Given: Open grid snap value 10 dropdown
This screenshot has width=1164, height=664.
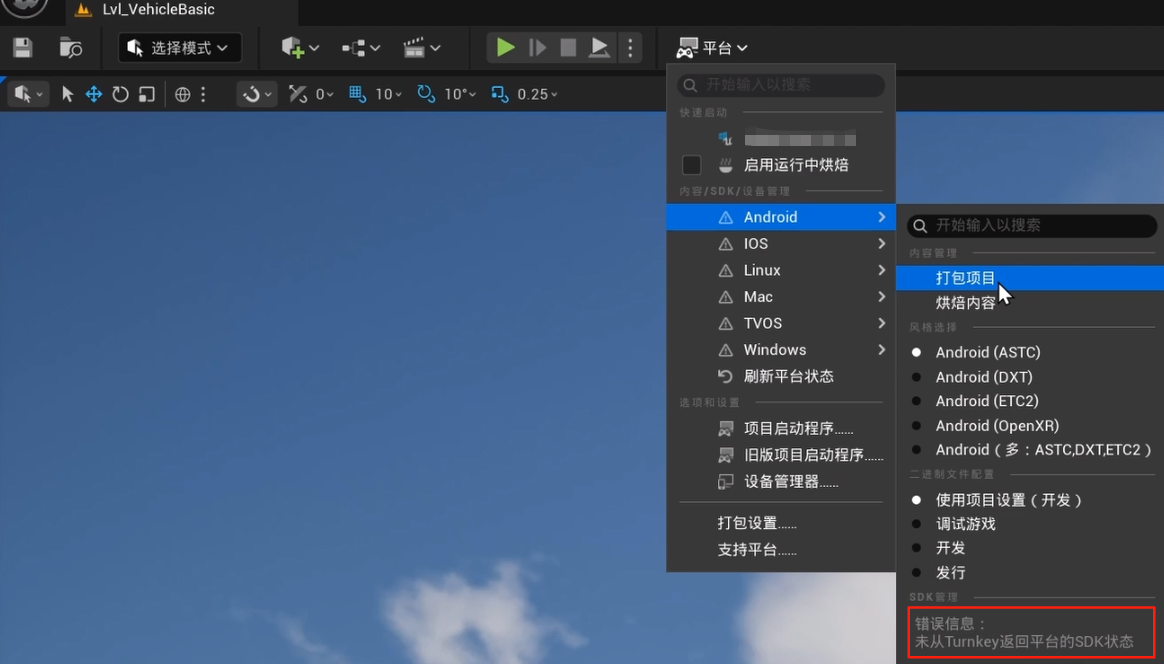Looking at the screenshot, I should click(388, 94).
